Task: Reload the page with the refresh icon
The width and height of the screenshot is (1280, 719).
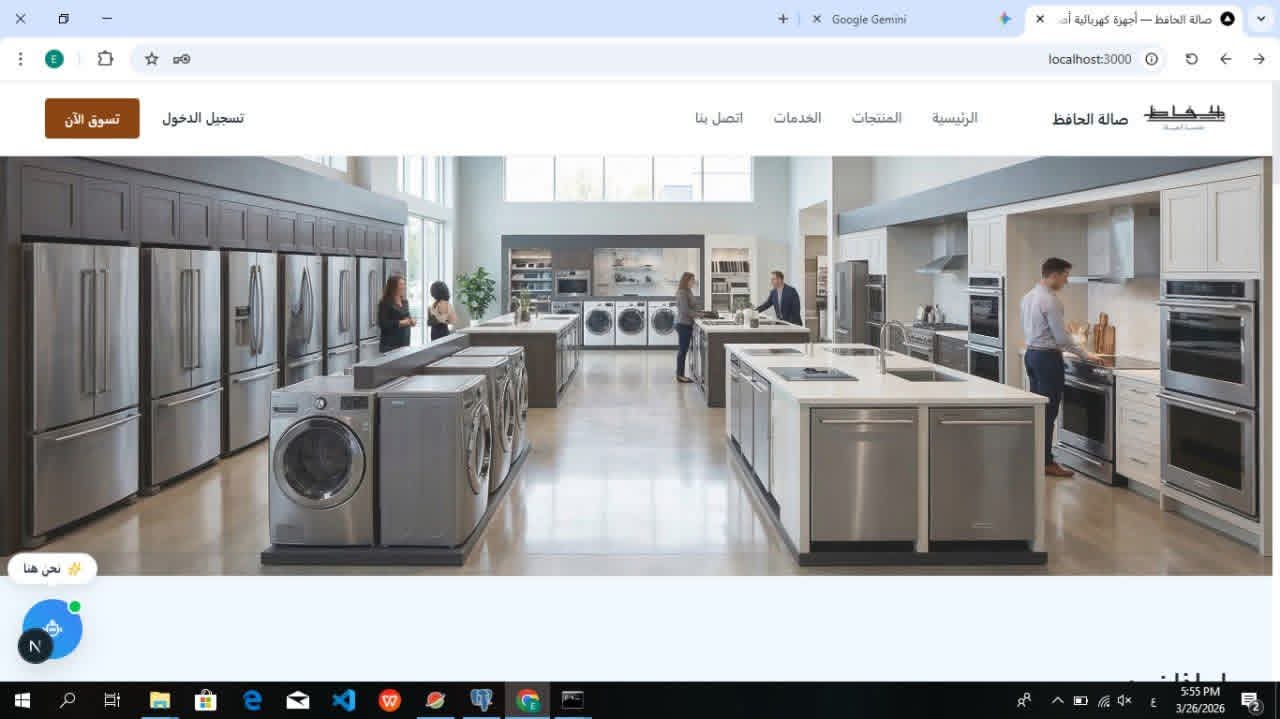Action: pyautogui.click(x=1191, y=59)
